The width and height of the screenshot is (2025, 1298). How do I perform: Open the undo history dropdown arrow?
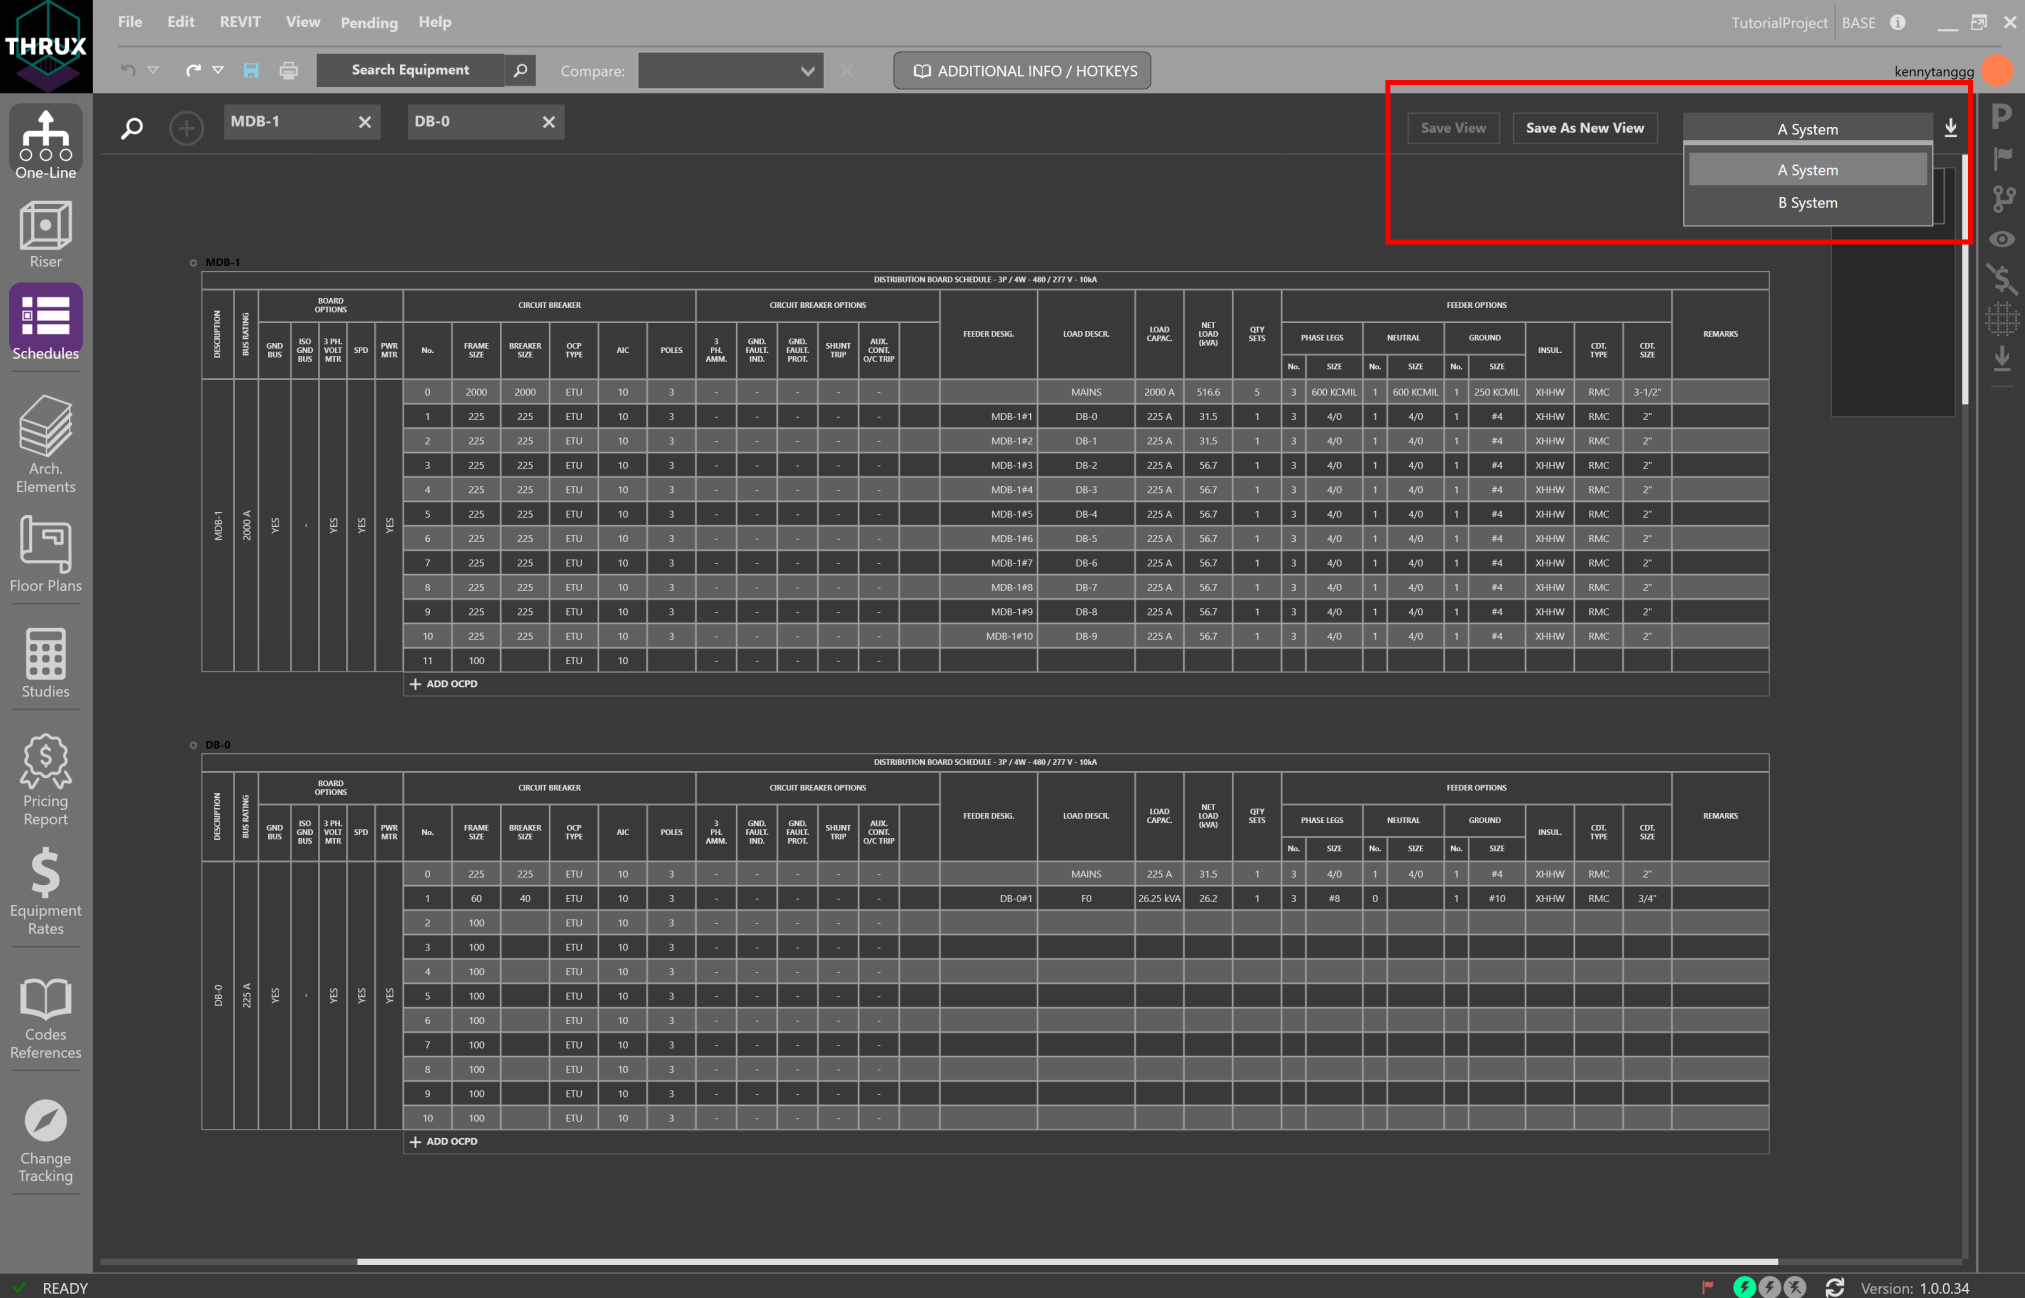tap(153, 70)
